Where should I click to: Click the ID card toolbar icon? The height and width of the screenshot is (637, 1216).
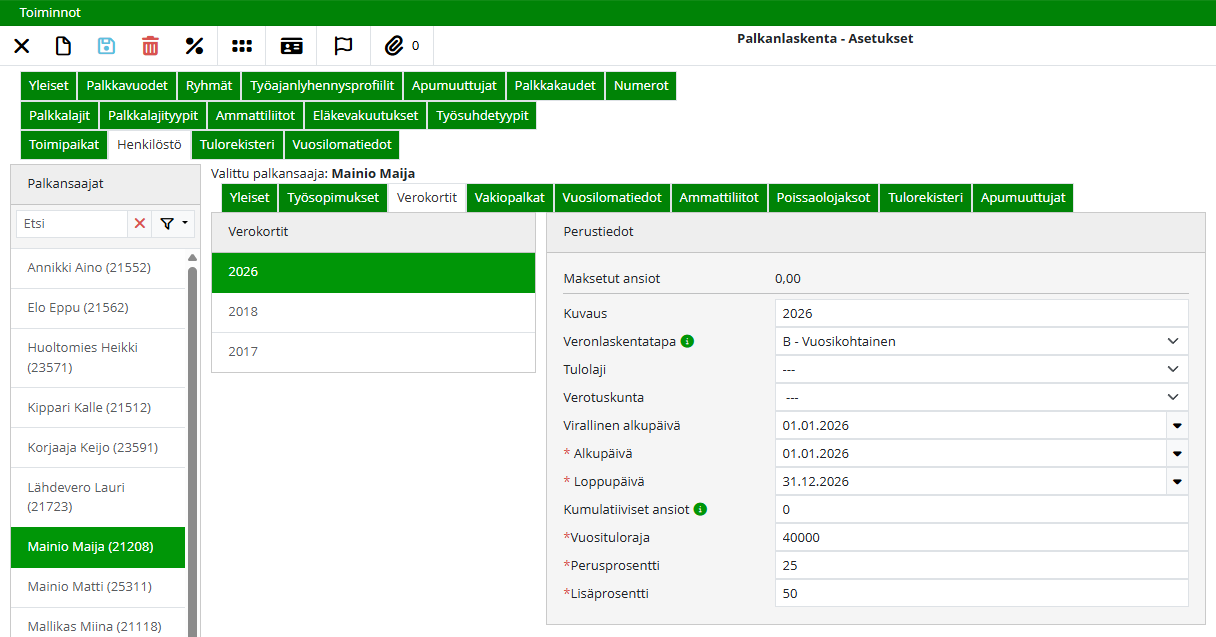(291, 46)
